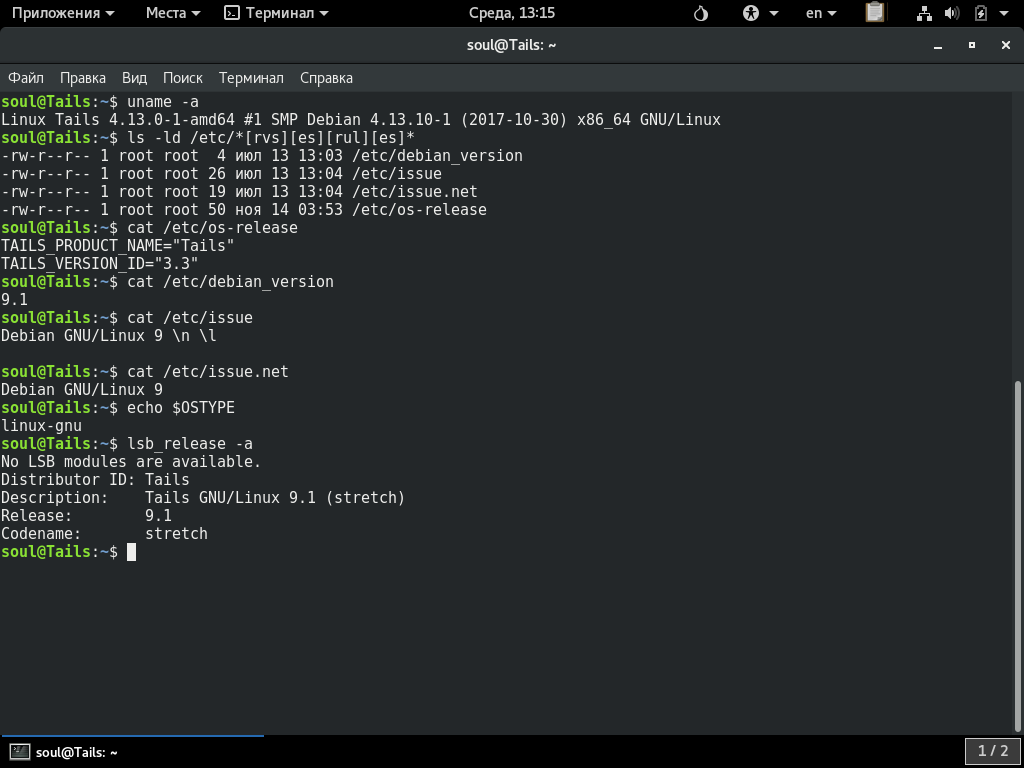Screen dimensions: 1024x768
Task: Click the terminal title soul@Tails: ~
Action: pyautogui.click(x=511, y=45)
